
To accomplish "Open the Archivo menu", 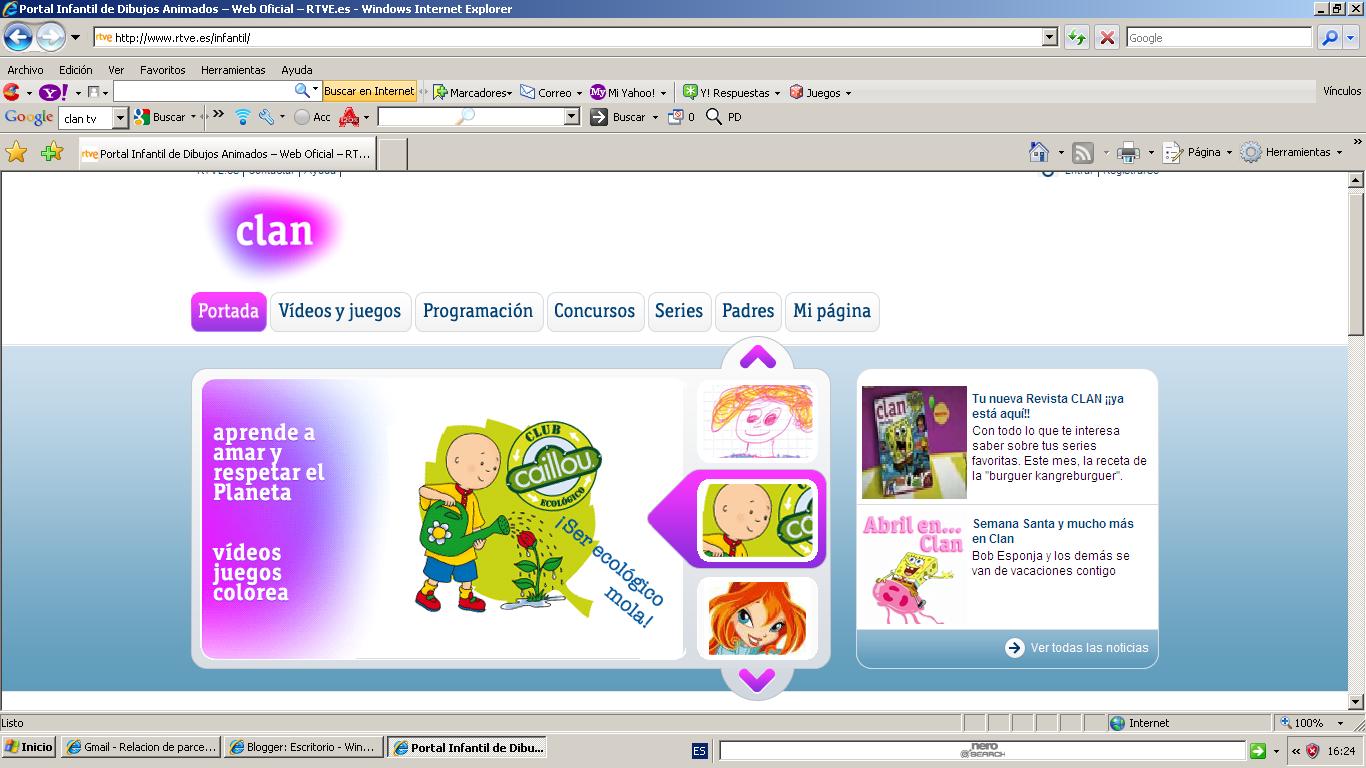I will pyautogui.click(x=25, y=70).
